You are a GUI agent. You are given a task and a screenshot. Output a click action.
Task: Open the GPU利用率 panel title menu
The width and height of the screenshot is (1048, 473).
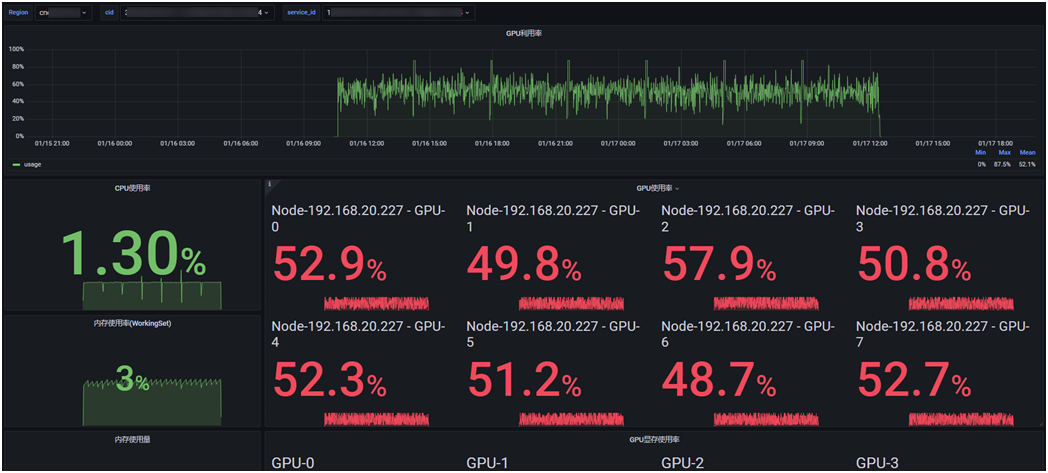coord(523,33)
